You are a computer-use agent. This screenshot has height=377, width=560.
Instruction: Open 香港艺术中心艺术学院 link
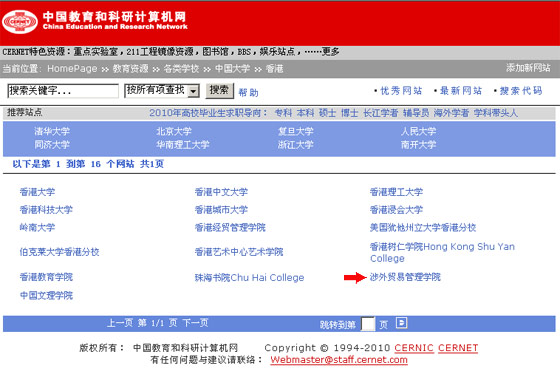(x=239, y=252)
